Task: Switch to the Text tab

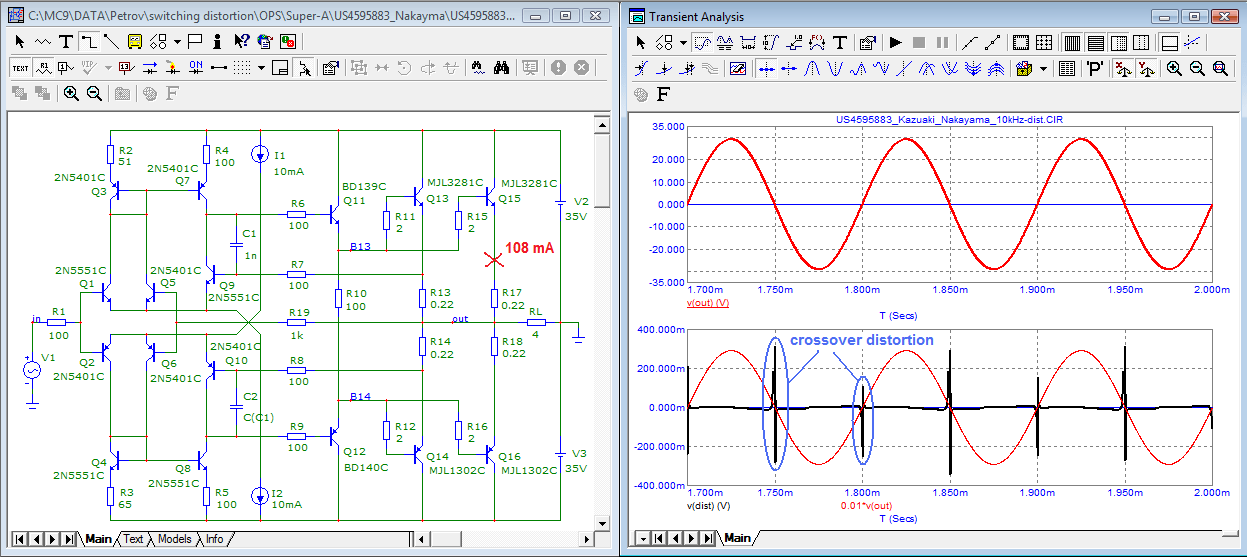Action: [x=134, y=538]
